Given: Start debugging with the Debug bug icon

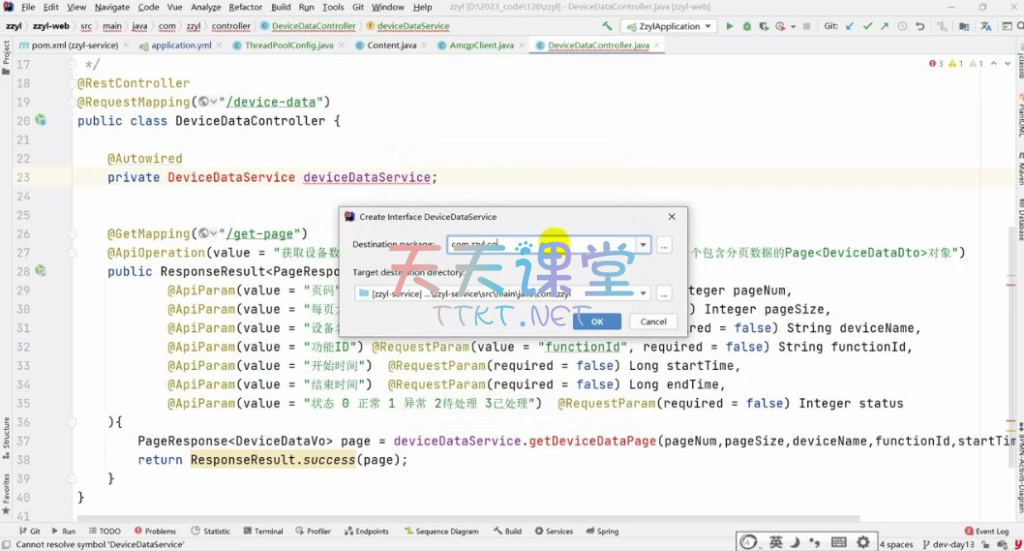Looking at the screenshot, I should point(745,26).
